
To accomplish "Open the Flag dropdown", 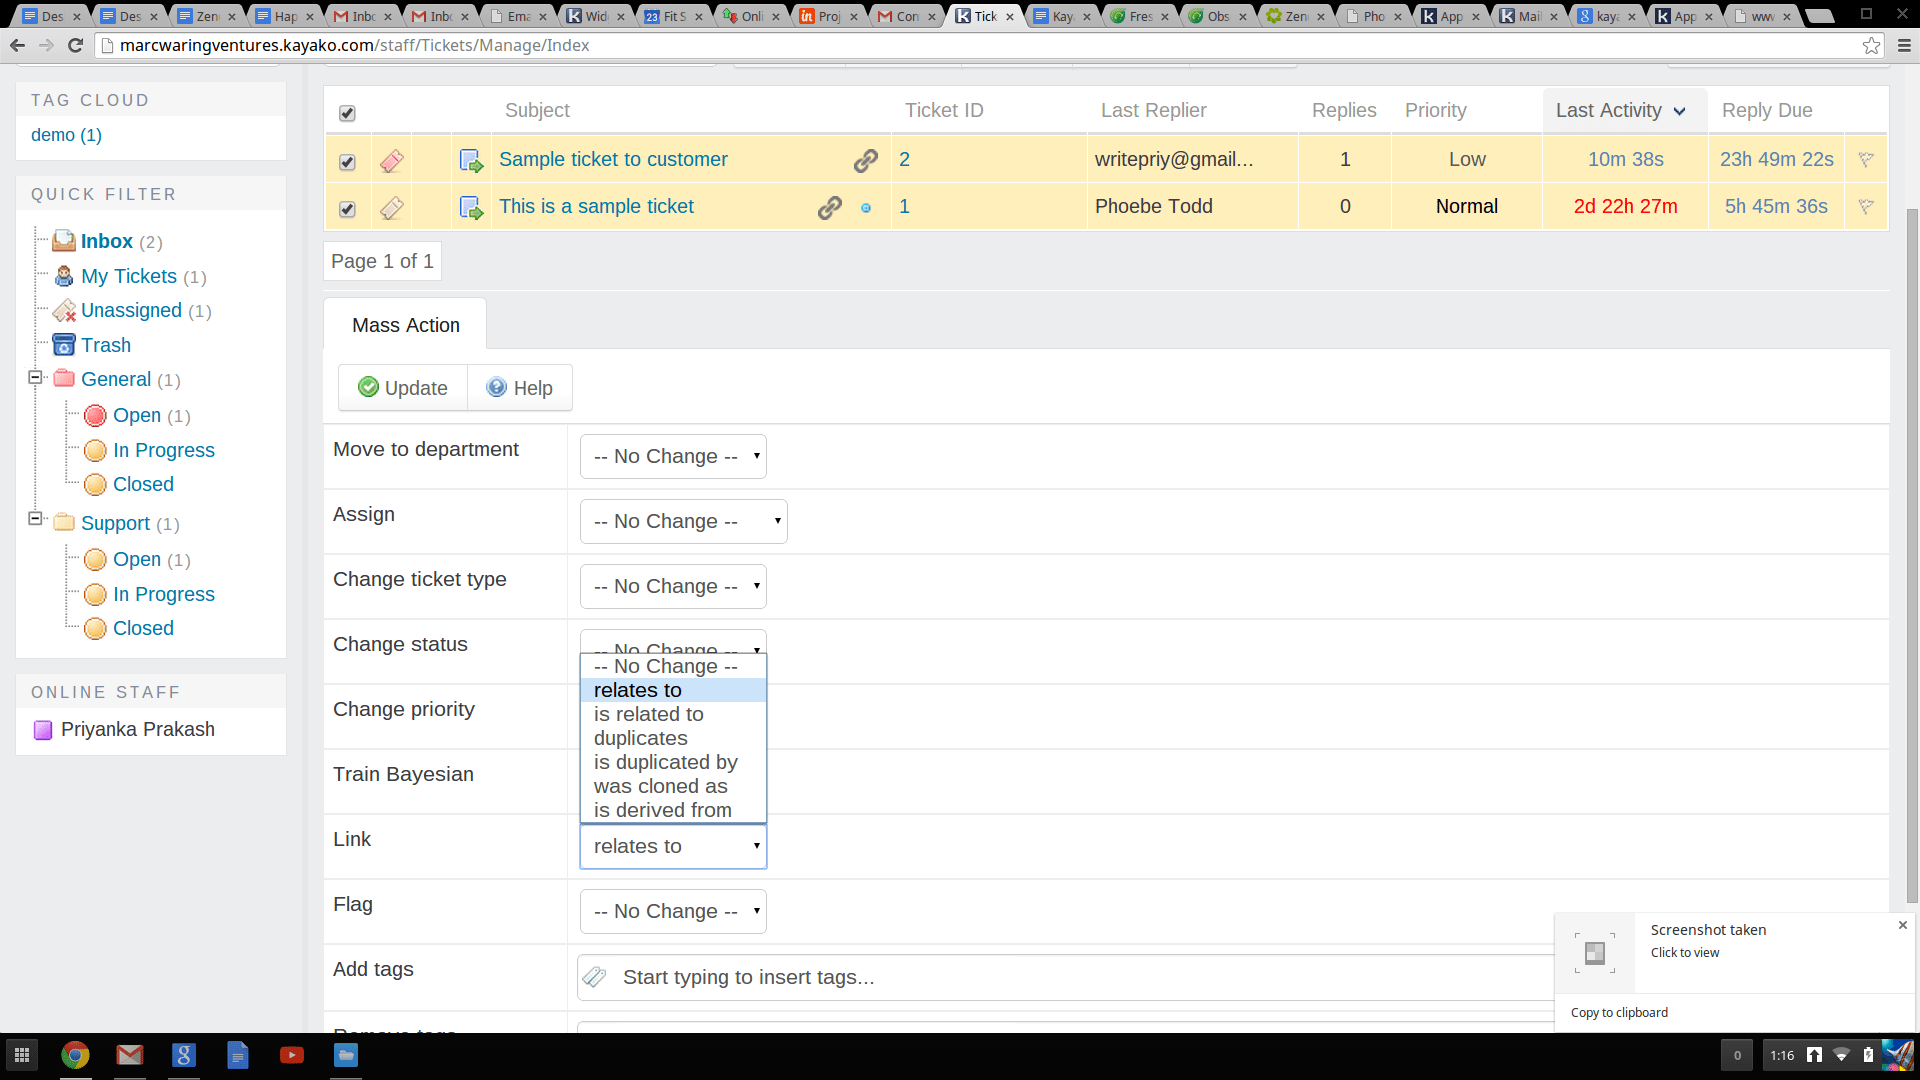I will [673, 911].
